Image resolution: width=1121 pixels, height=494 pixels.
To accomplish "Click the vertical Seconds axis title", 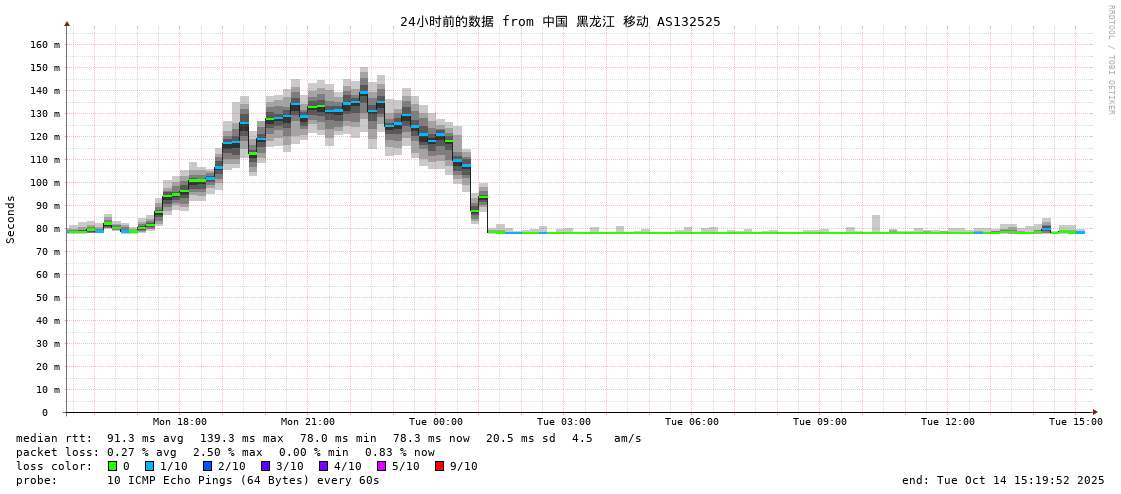I will point(11,219).
